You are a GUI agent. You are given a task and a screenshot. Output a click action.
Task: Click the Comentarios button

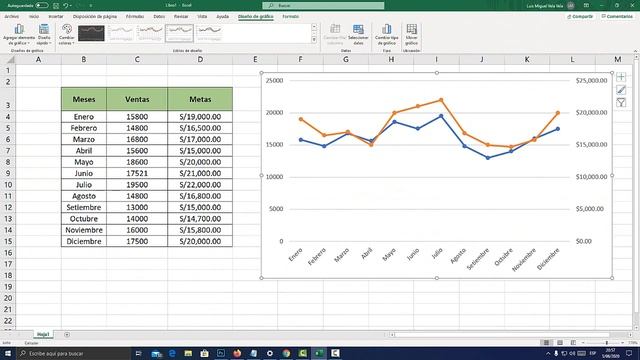617,17
